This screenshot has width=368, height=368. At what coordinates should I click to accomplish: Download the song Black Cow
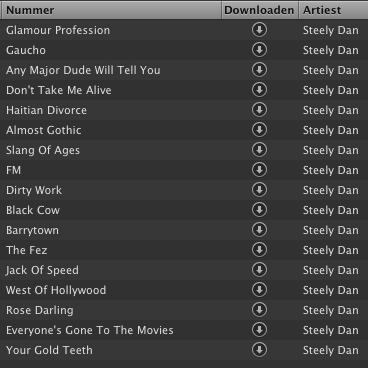[x=259, y=210]
